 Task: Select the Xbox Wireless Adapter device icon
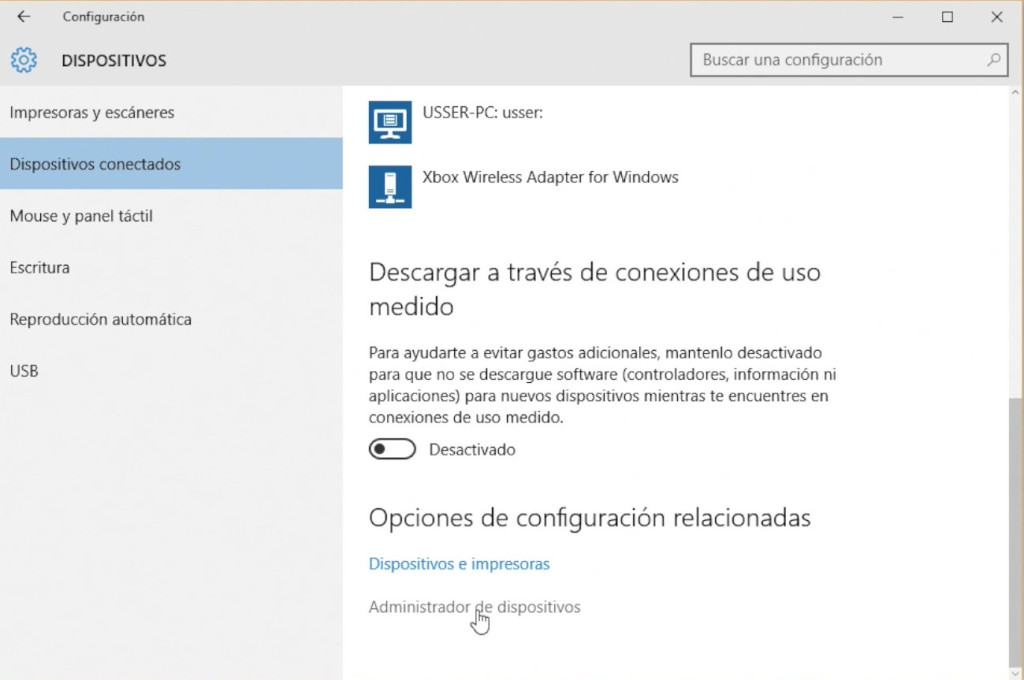[390, 186]
